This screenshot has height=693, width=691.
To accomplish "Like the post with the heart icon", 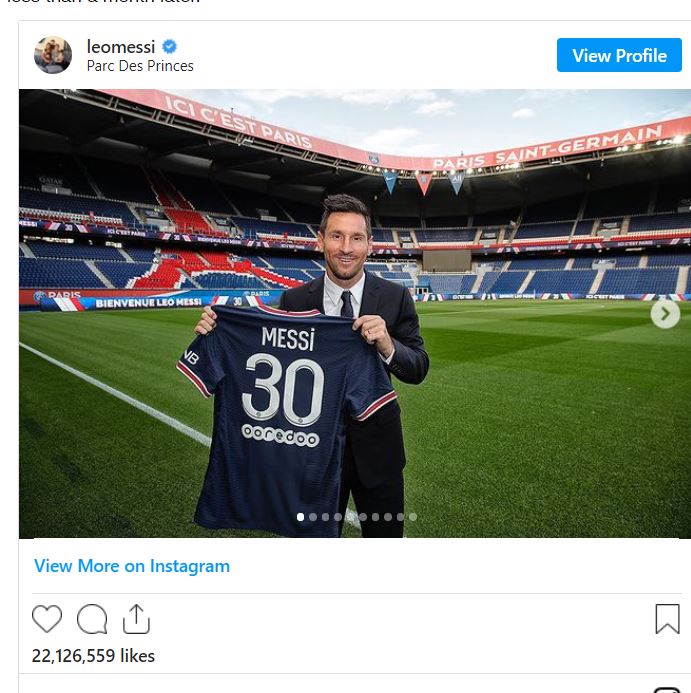I will tap(47, 619).
